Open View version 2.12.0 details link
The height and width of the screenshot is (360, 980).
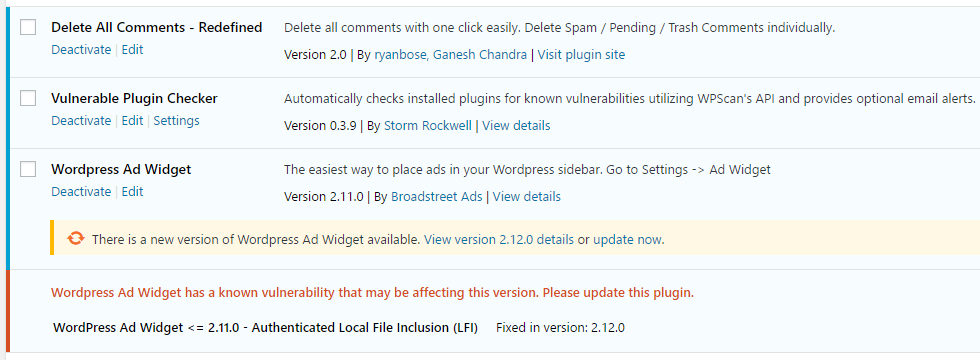499,239
